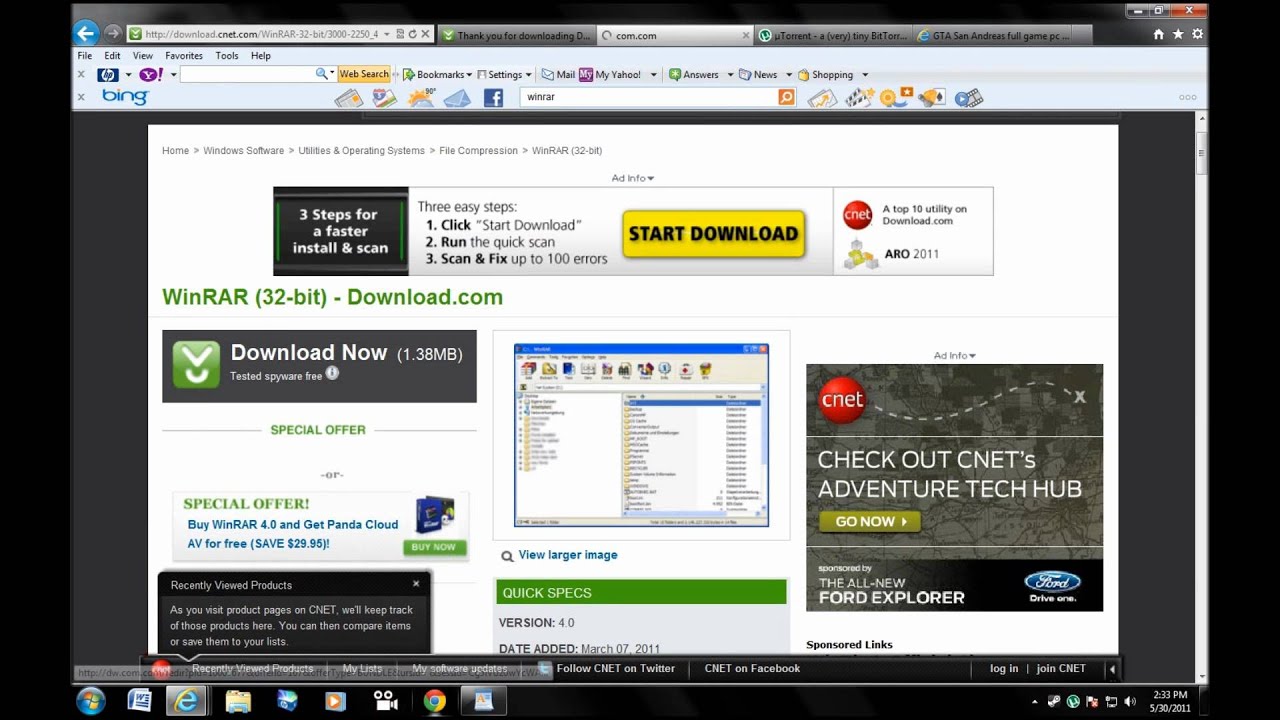Screen dimensions: 1280x720
Task: Collapse the CNET bottom bar arrow
Action: point(1112,669)
